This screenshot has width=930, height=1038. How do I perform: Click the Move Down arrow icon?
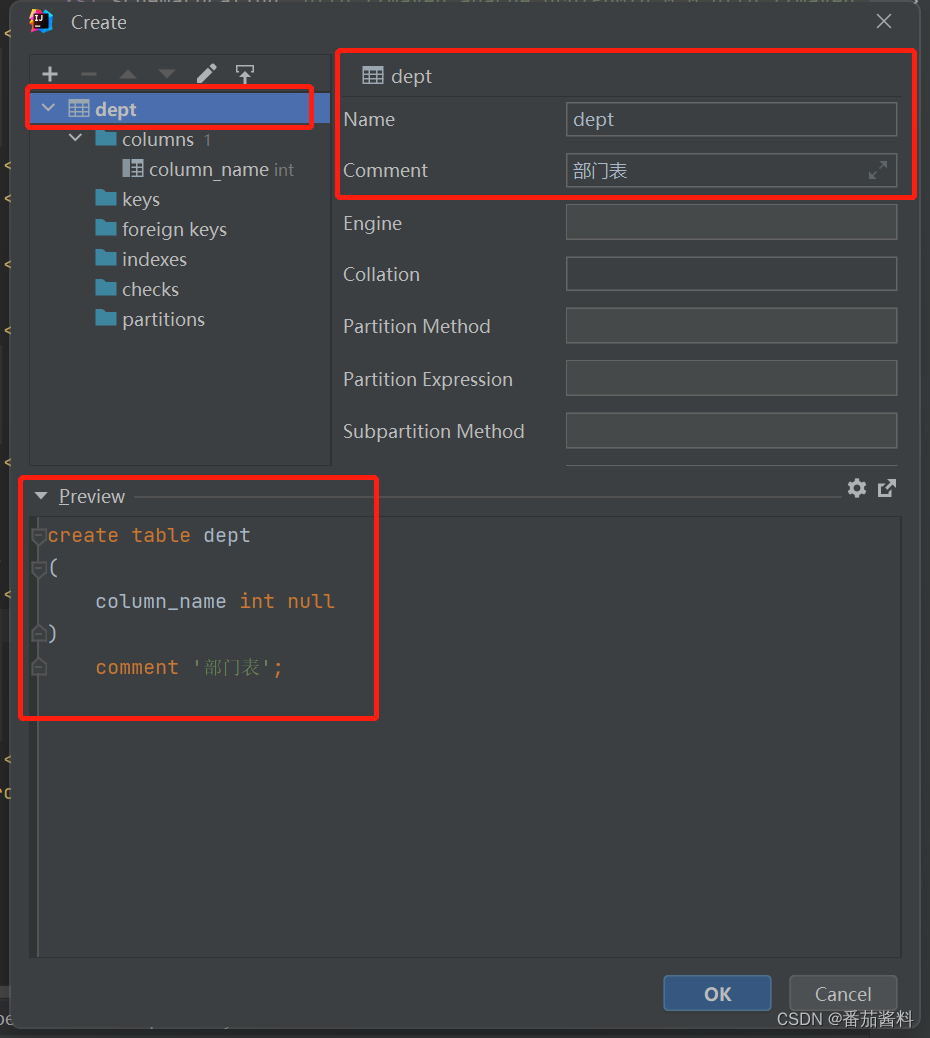coord(167,74)
